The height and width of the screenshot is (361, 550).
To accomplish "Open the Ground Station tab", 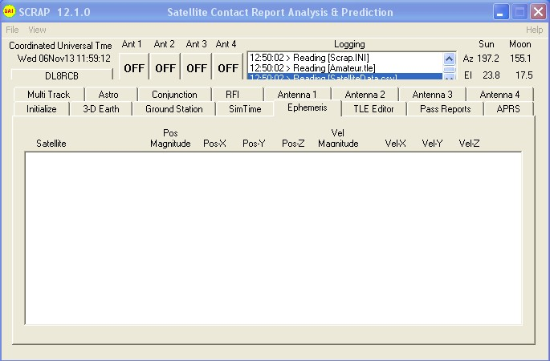I will point(174,109).
